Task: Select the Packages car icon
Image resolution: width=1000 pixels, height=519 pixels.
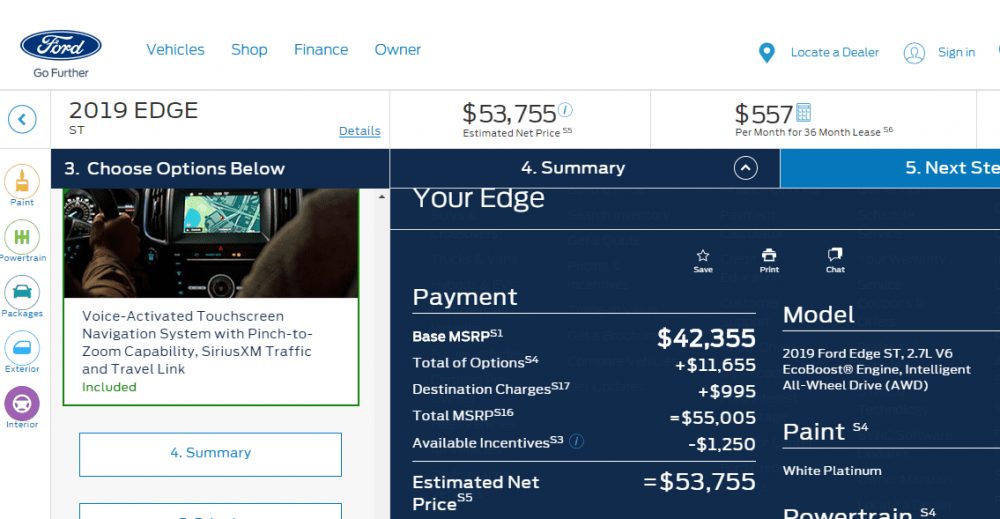Action: coord(22,292)
